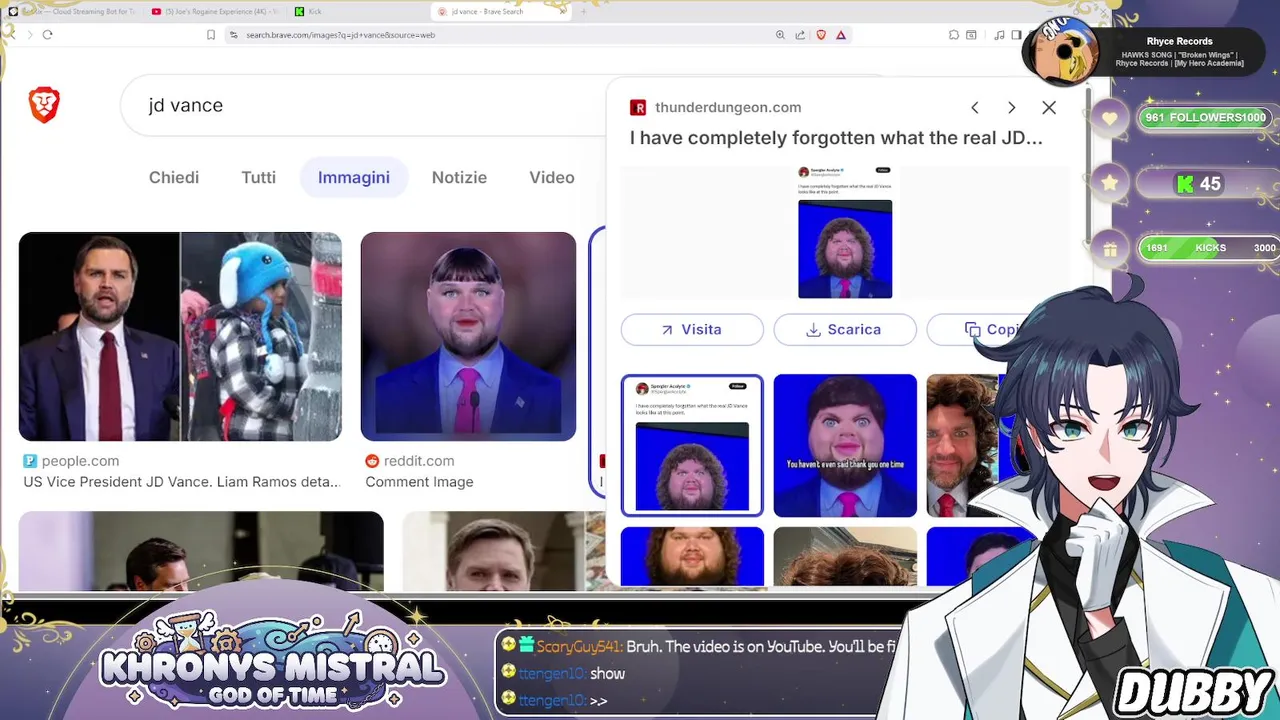Open Brave Shields lion icon
Screen dimensions: 1280x720
pos(821,34)
